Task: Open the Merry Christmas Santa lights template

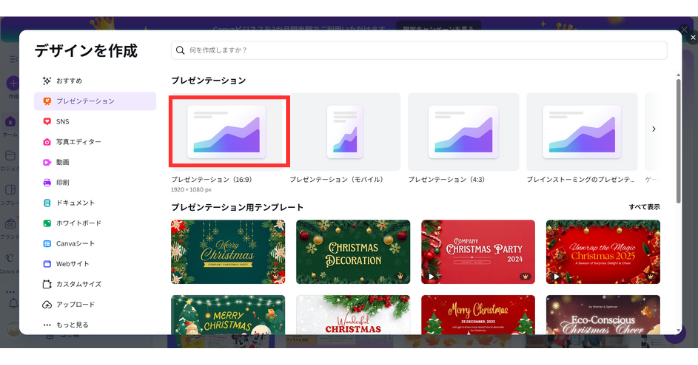Action: [228, 315]
